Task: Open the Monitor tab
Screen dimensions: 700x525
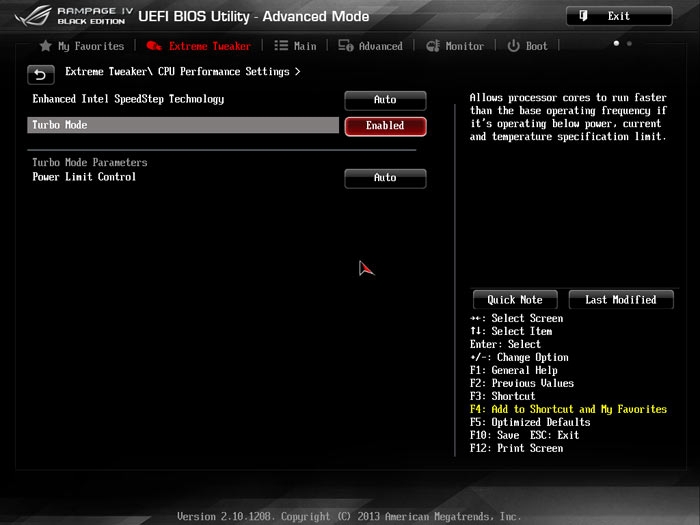Action: [x=464, y=46]
